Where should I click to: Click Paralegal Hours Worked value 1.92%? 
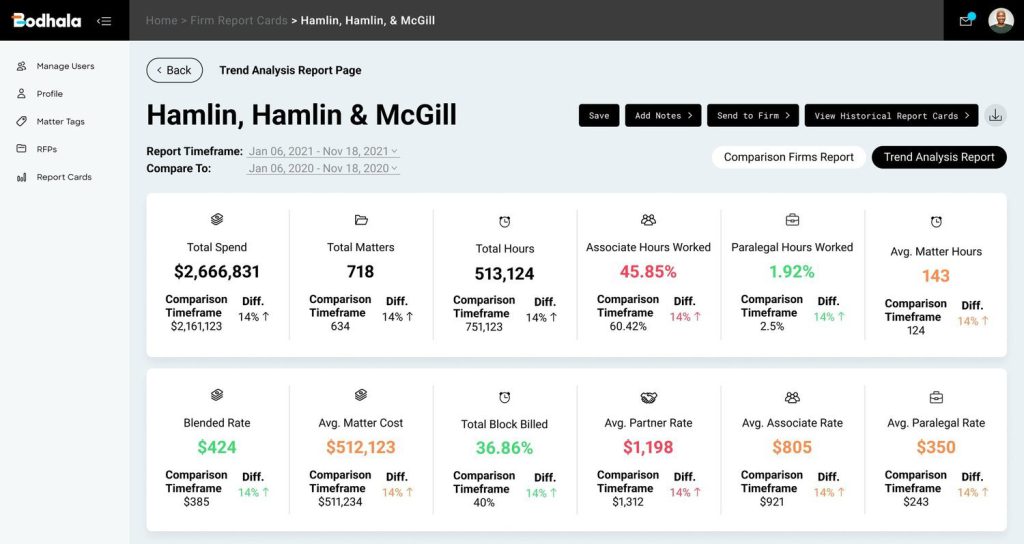[x=792, y=272]
